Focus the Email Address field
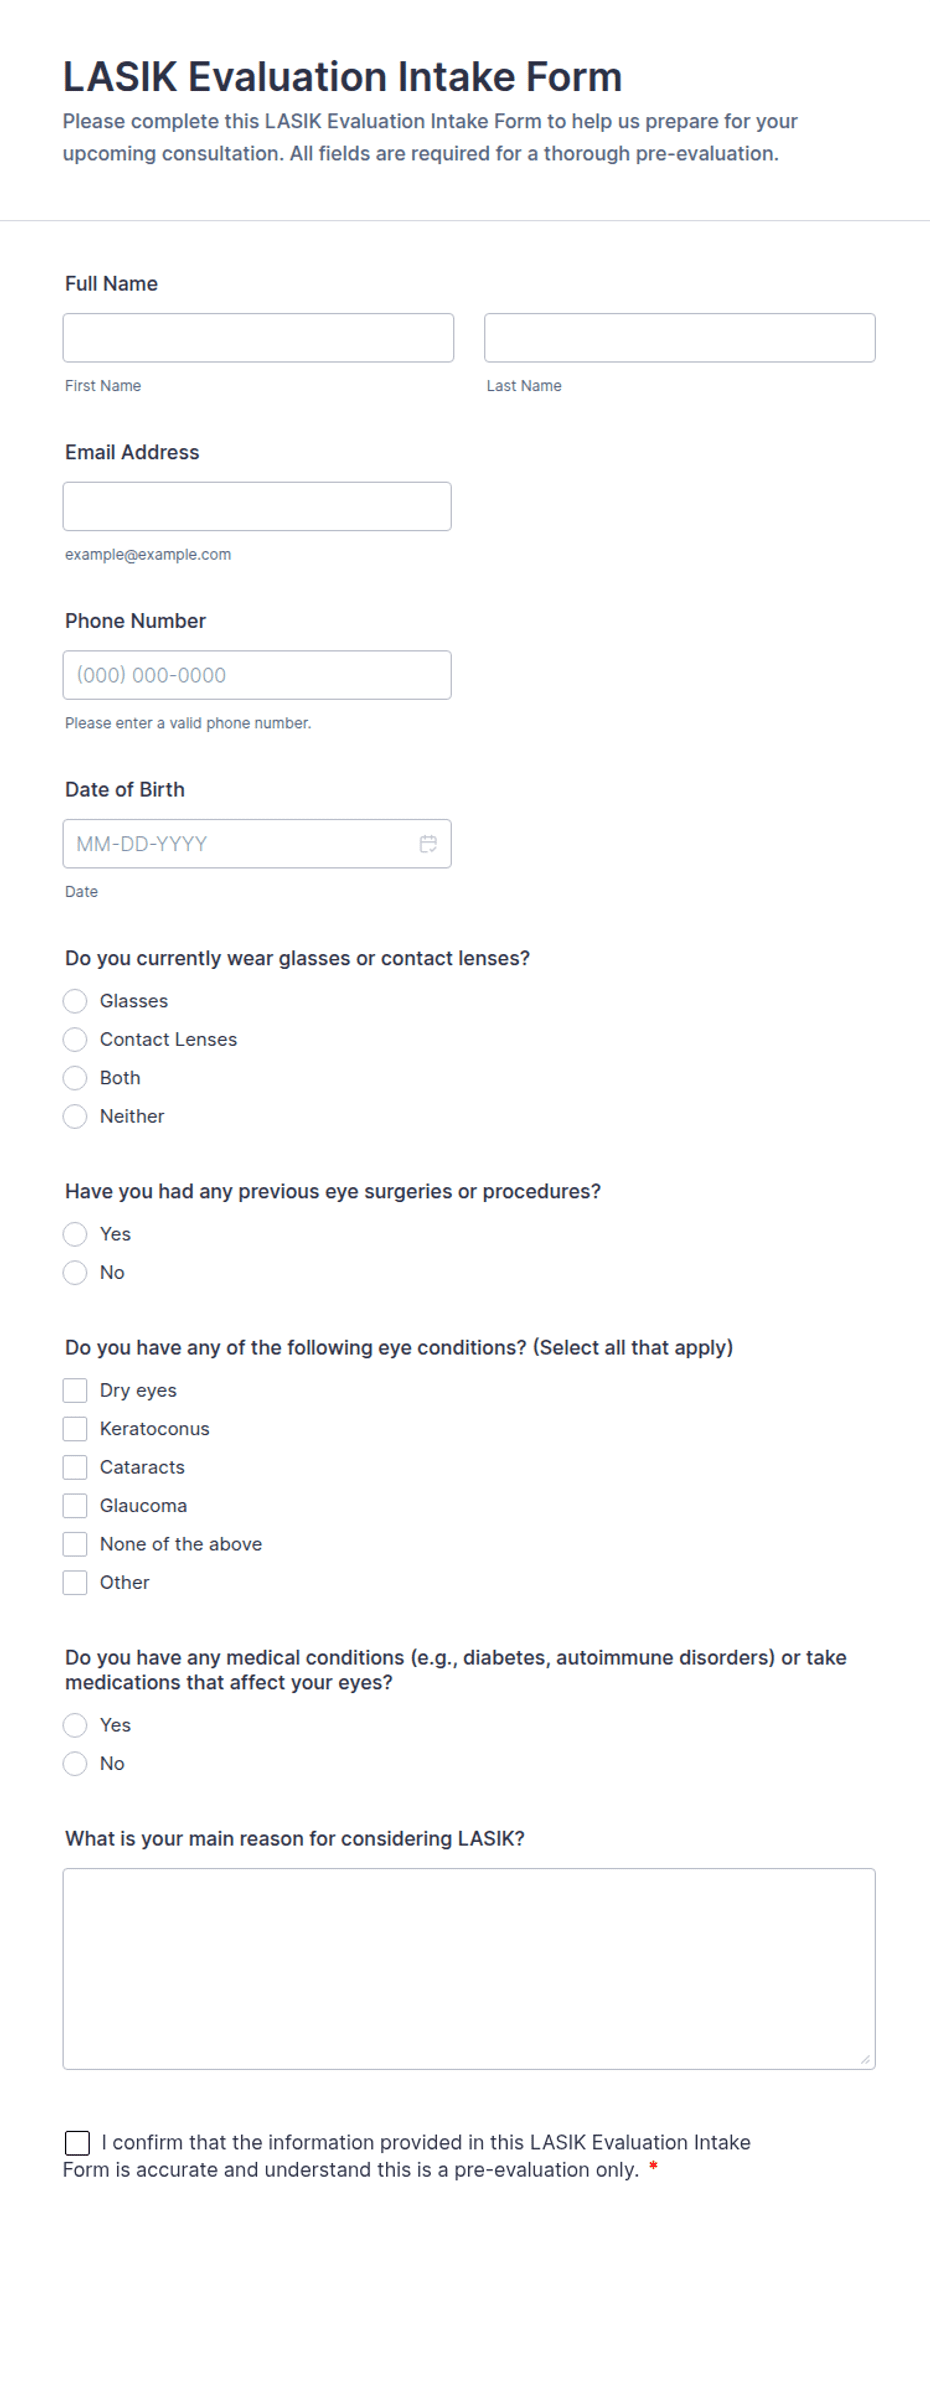 tap(257, 507)
